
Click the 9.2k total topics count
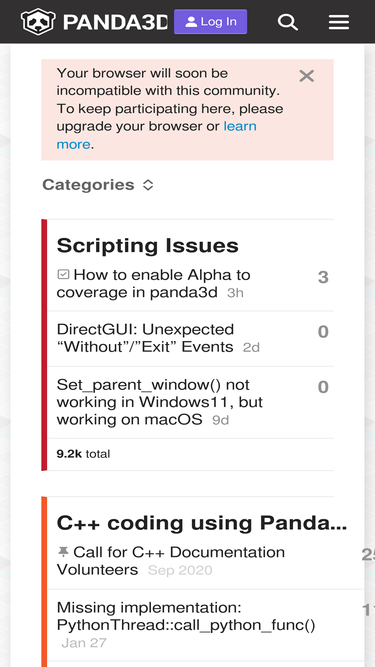(83, 454)
